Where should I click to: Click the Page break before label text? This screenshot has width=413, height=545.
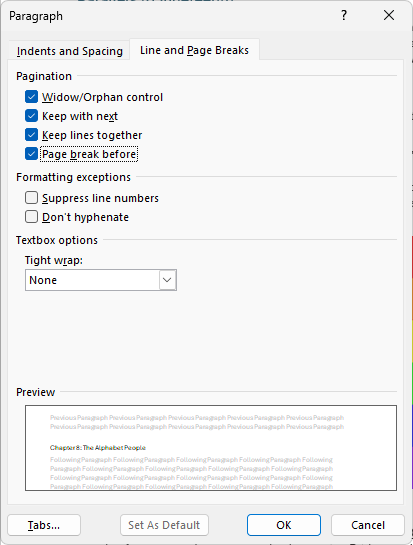[89, 154]
